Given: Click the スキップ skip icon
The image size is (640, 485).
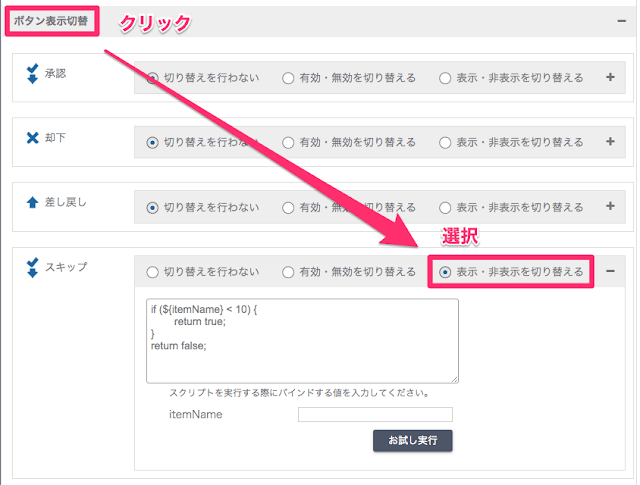Looking at the screenshot, I should pyautogui.click(x=32, y=267).
